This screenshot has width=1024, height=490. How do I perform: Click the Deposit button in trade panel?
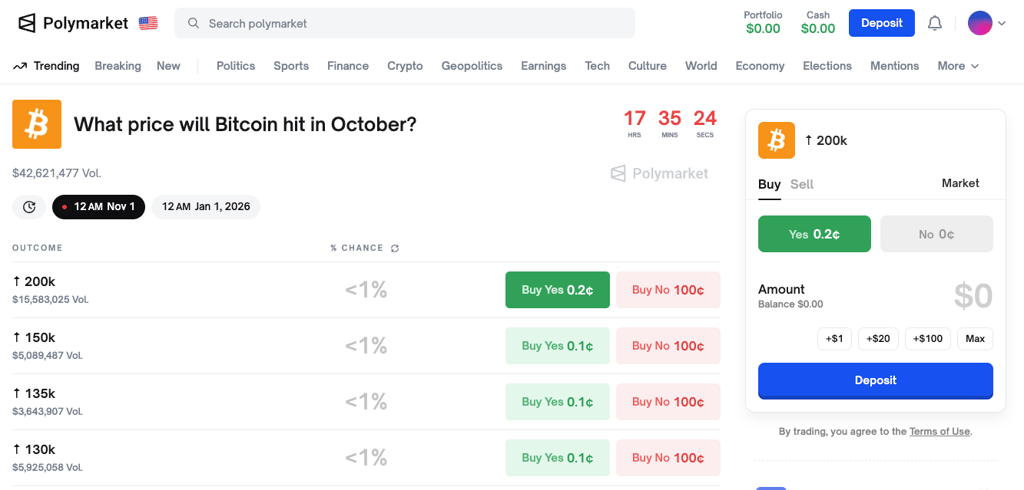click(x=875, y=380)
